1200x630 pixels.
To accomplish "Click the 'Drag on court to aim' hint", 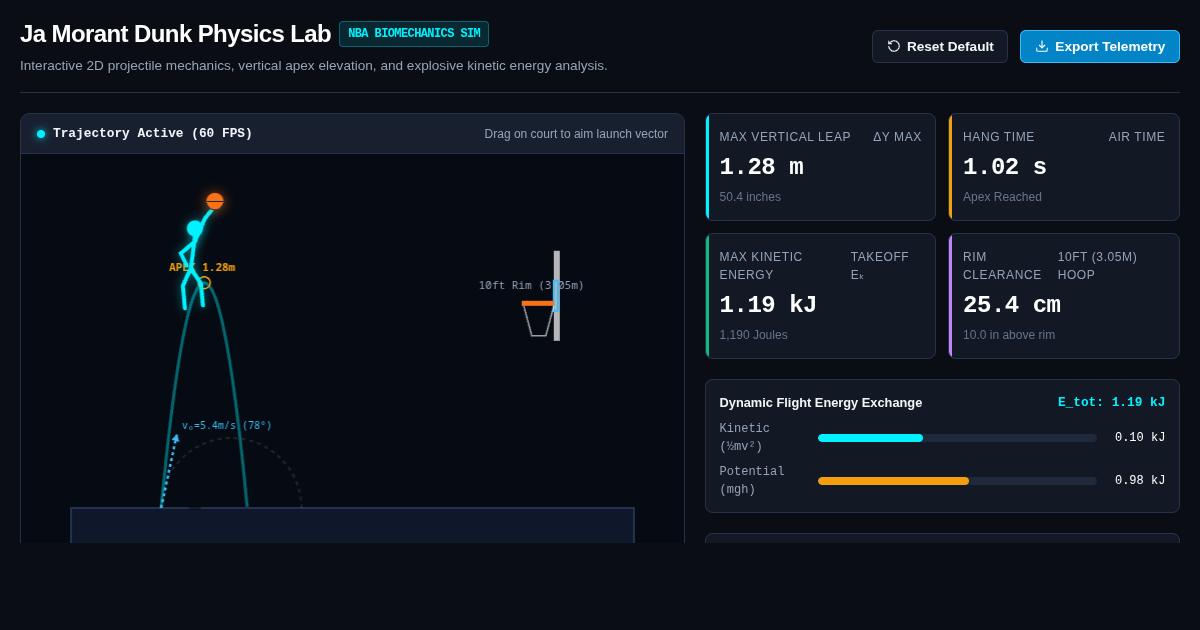I will point(576,134).
